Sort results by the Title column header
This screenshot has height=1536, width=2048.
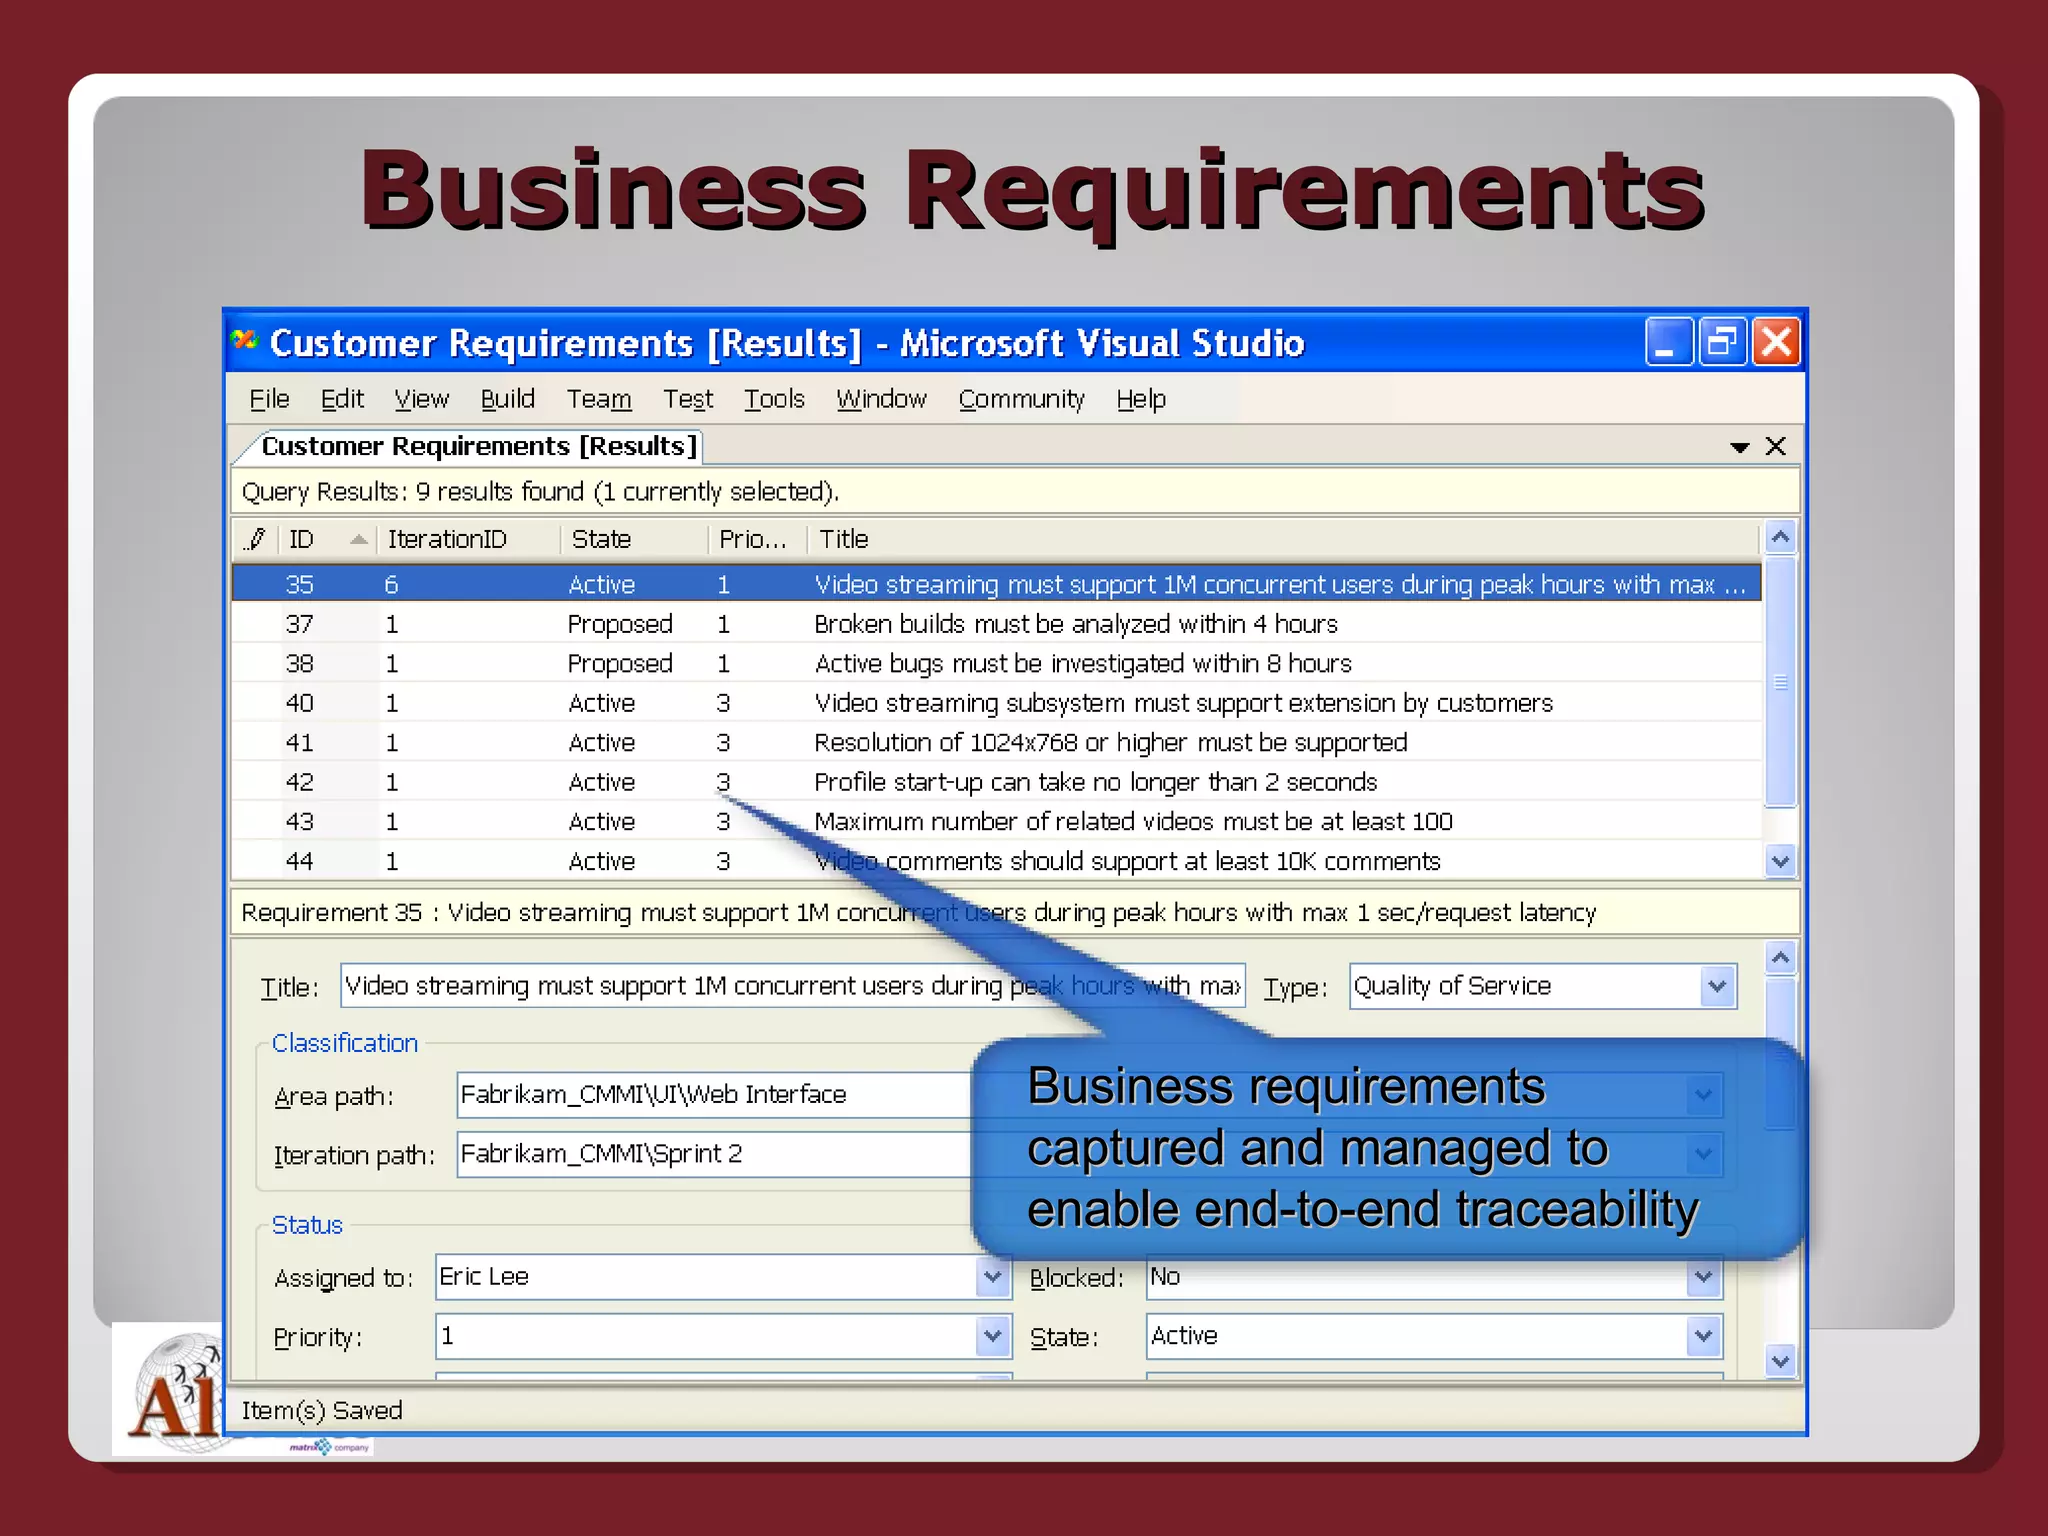coord(1283,539)
